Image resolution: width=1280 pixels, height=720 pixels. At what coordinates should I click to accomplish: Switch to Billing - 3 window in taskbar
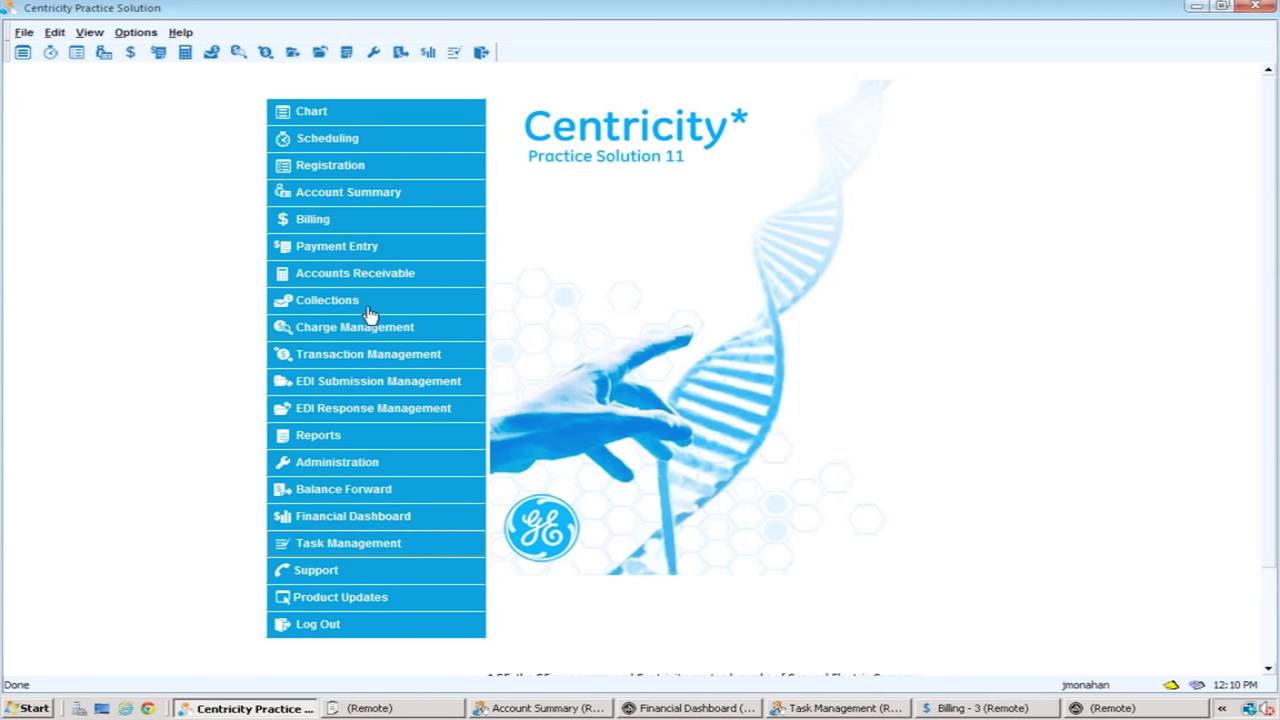pos(986,708)
